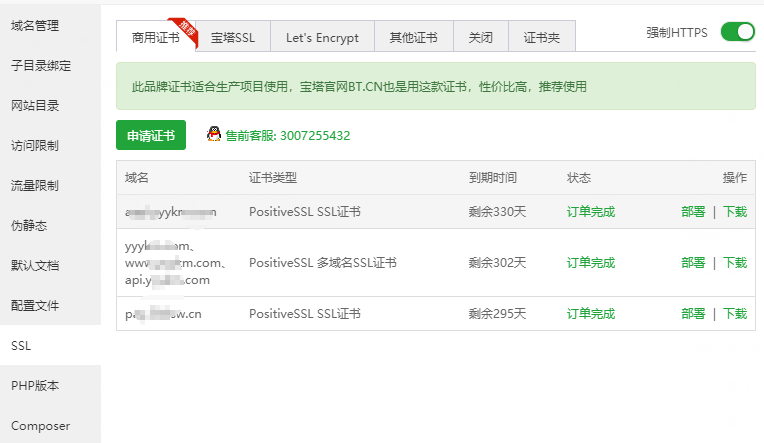Download the certificate with 295 days remaining

pyautogui.click(x=735, y=313)
